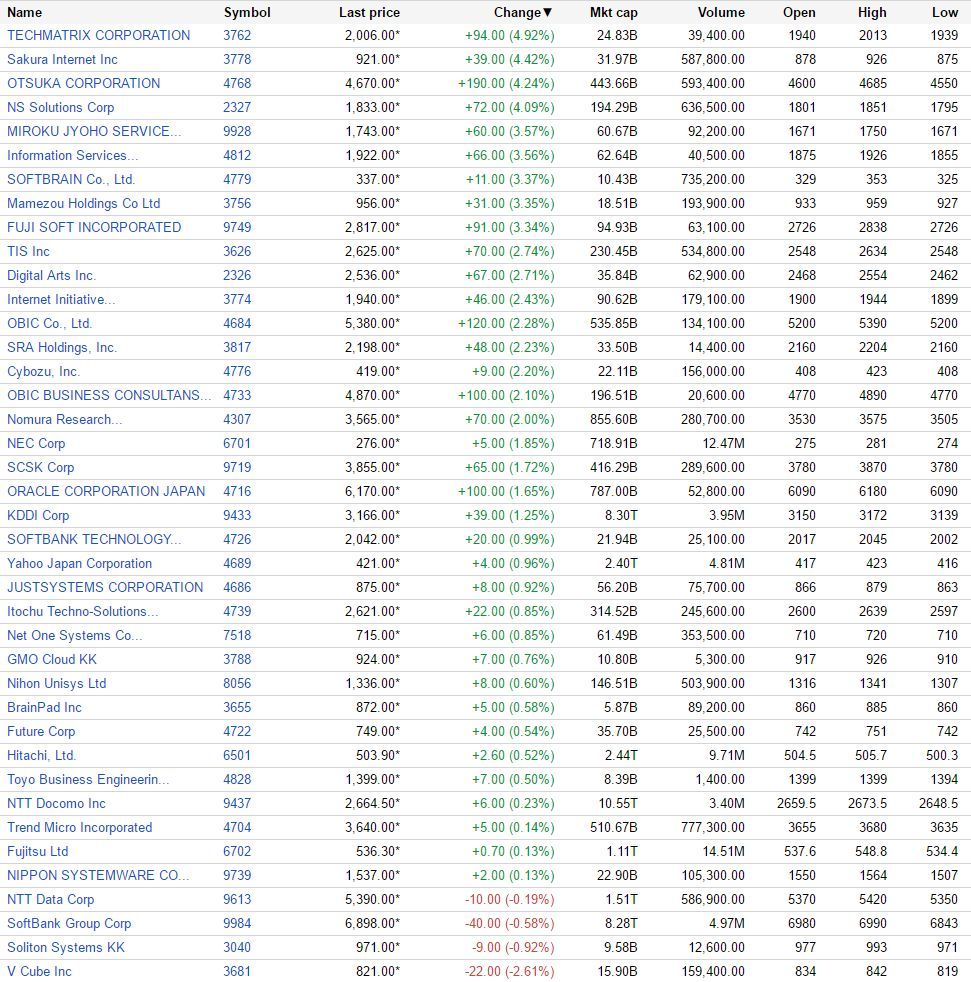Click ticker symbol 4768

237,83
